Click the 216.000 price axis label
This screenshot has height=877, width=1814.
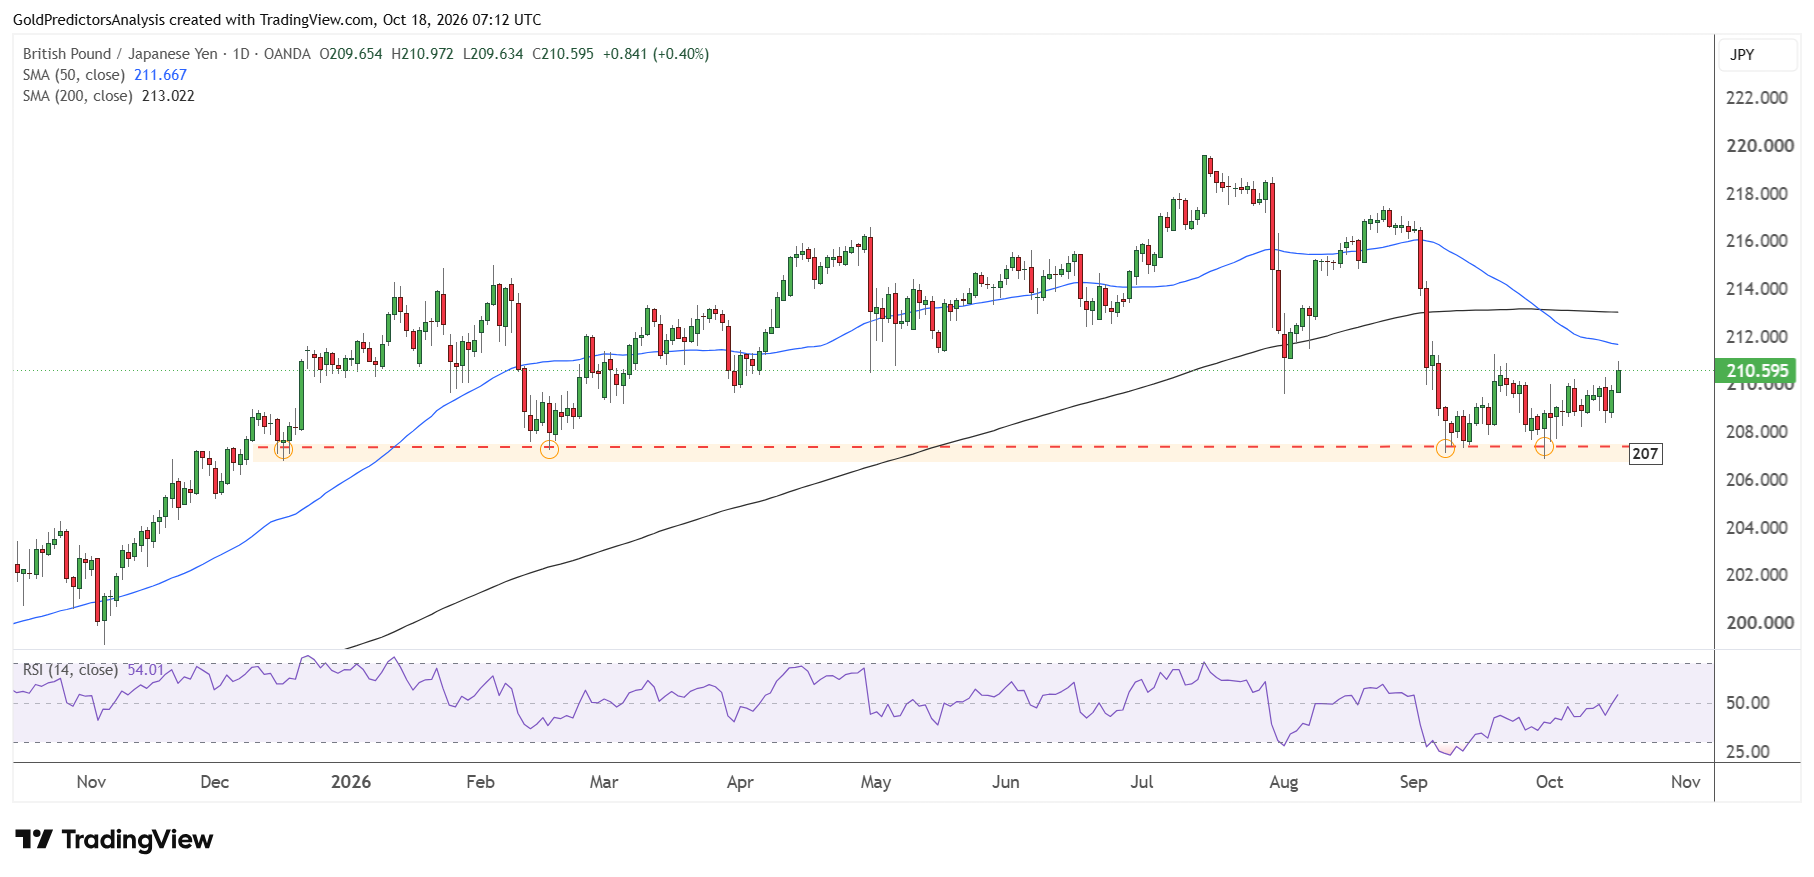pyautogui.click(x=1757, y=241)
